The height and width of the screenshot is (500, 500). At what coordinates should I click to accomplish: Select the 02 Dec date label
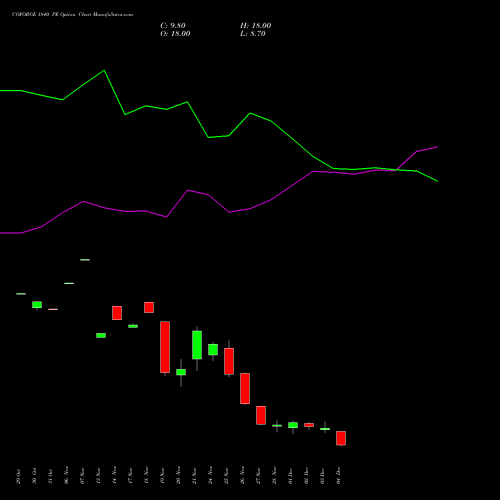tap(306, 476)
